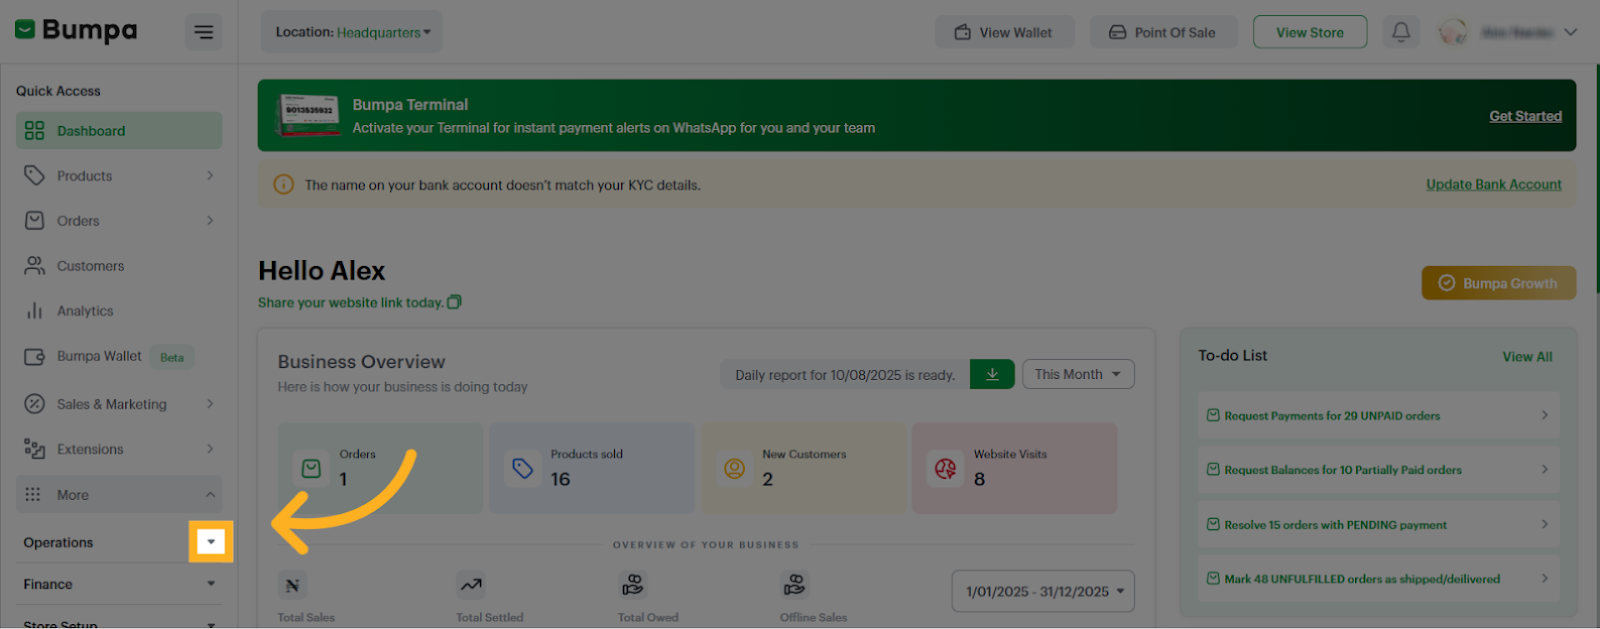Image resolution: width=1600 pixels, height=629 pixels.
Task: Open the Location Headquarters dropdown
Action: (x=352, y=32)
